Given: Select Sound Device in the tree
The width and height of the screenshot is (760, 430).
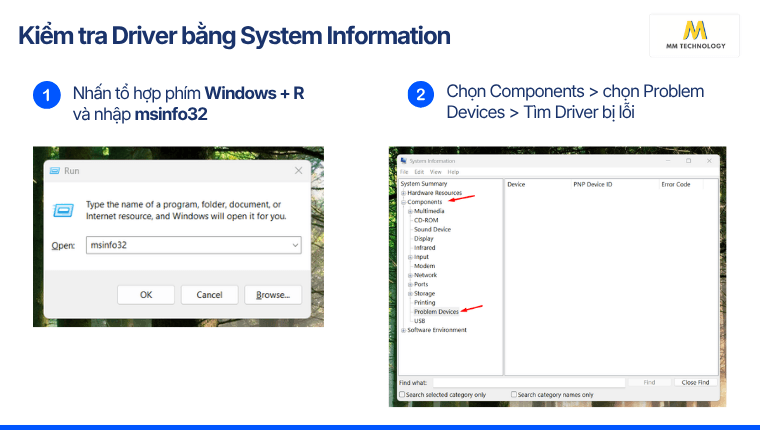Looking at the screenshot, I should click(432, 229).
